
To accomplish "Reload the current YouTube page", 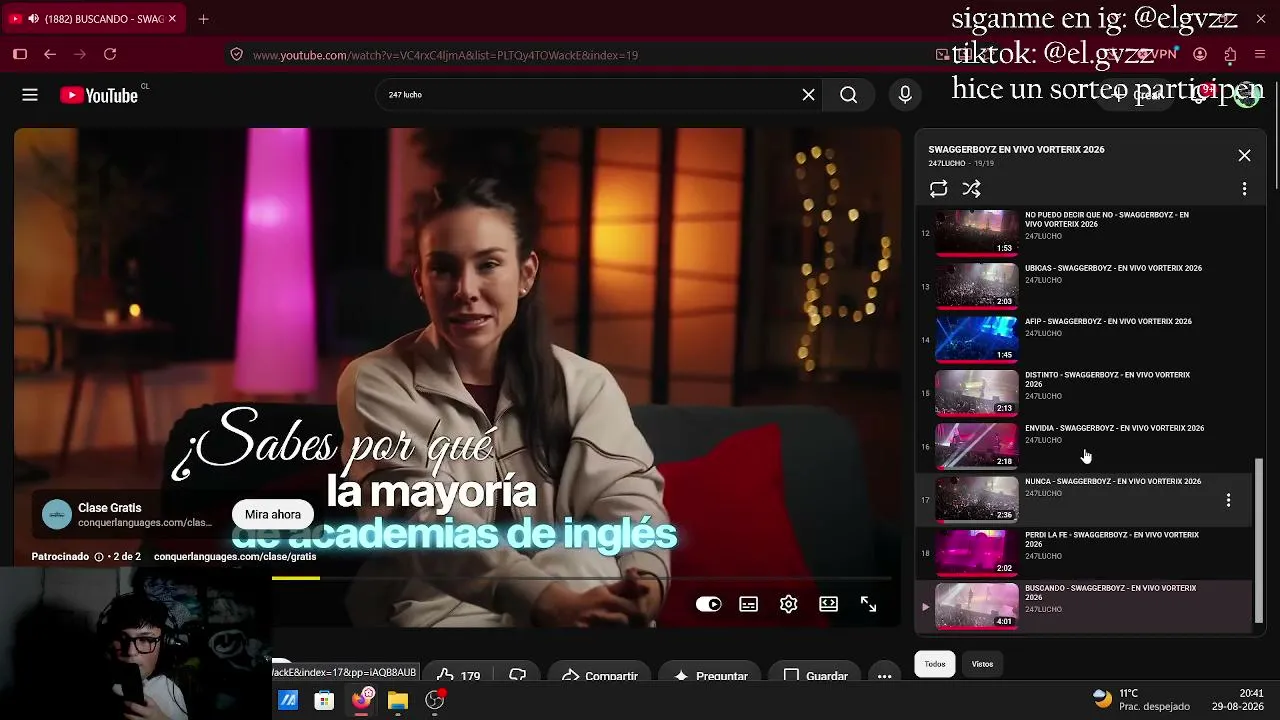I will [110, 54].
